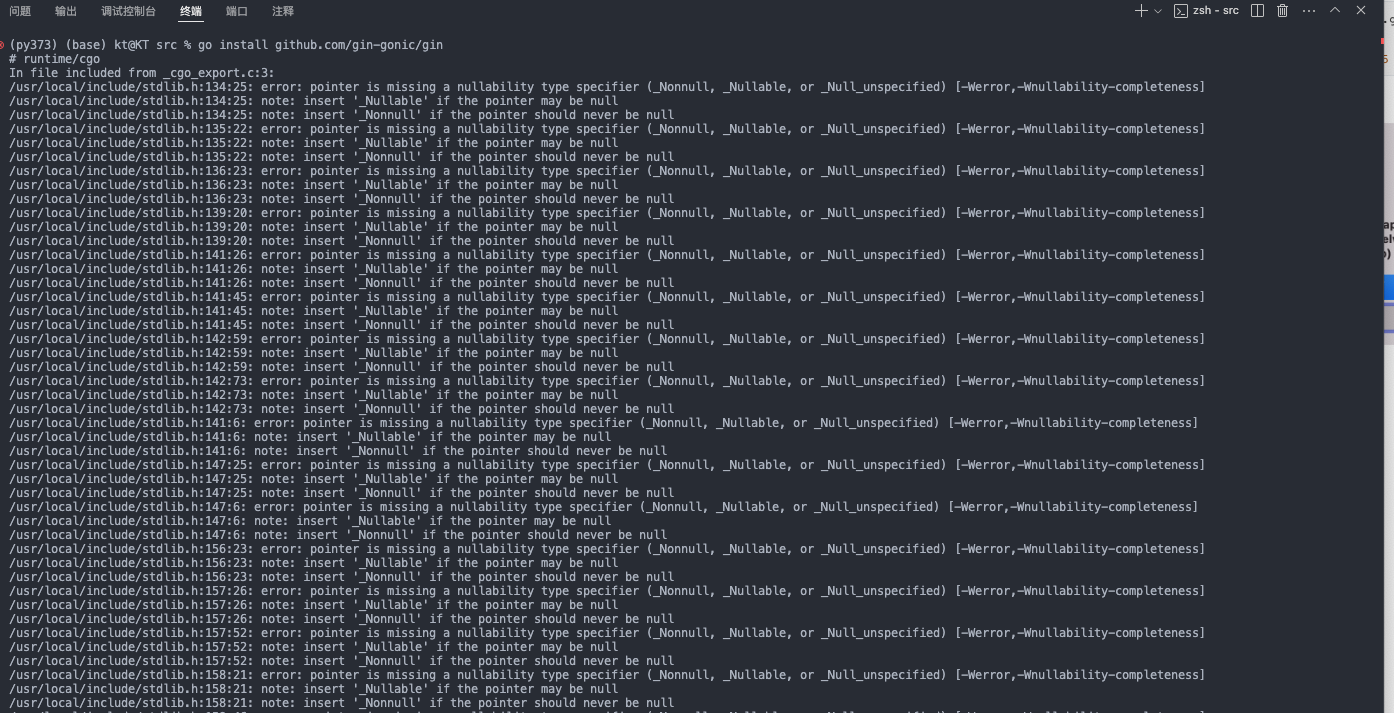This screenshot has width=1394, height=713.
Task: Click the stdlib.h:141:6 error line
Action: (x=603, y=423)
